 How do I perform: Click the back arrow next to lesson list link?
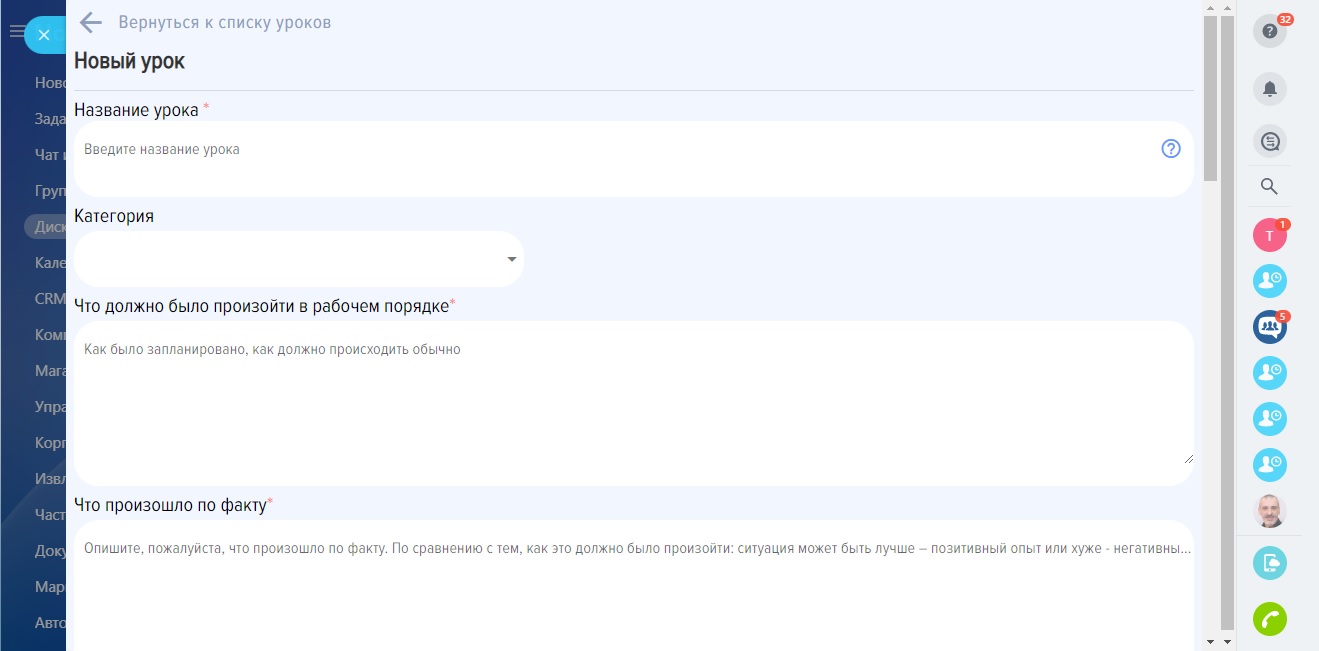coord(91,22)
